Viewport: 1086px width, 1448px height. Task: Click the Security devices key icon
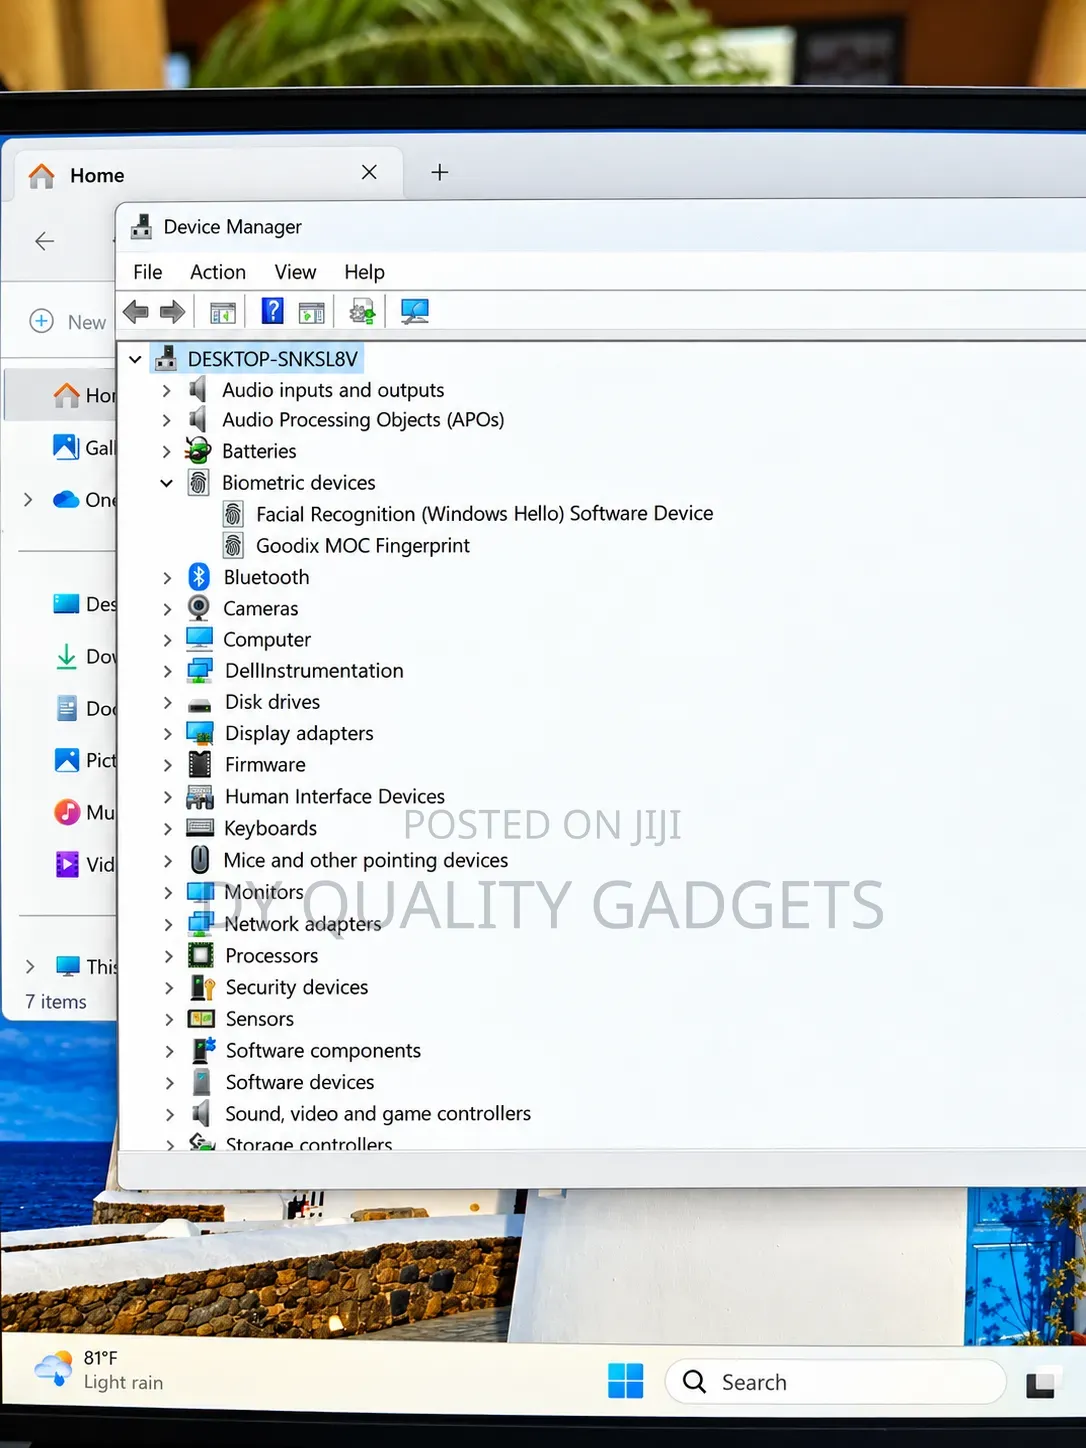coord(202,988)
